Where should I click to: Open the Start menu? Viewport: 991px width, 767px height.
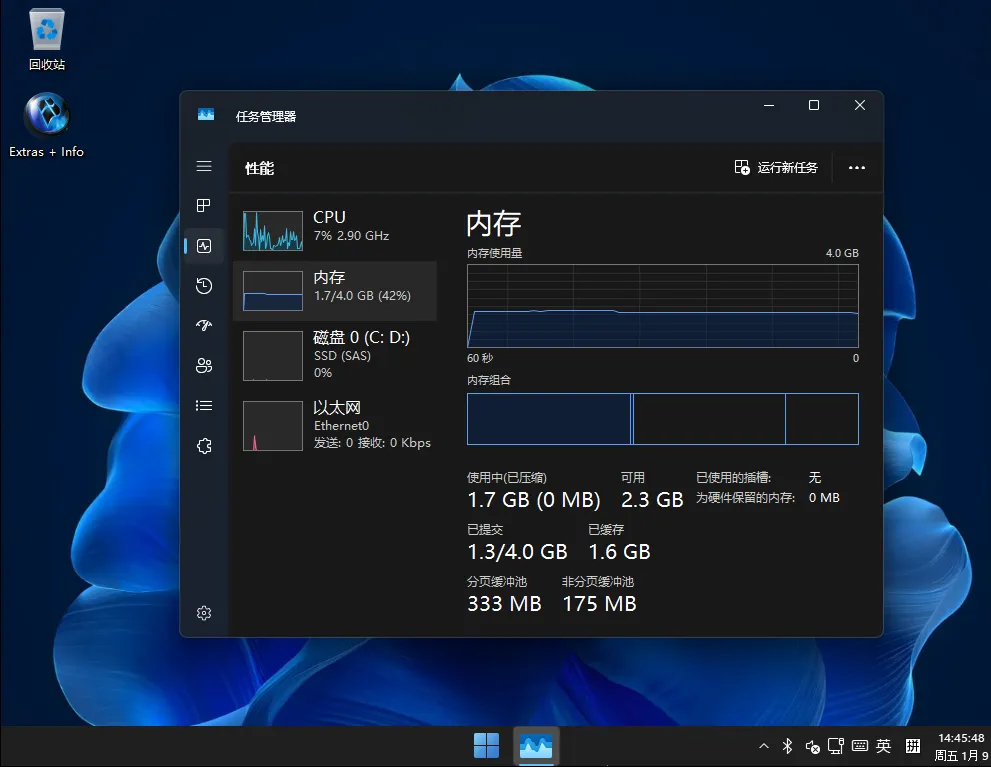pos(487,745)
